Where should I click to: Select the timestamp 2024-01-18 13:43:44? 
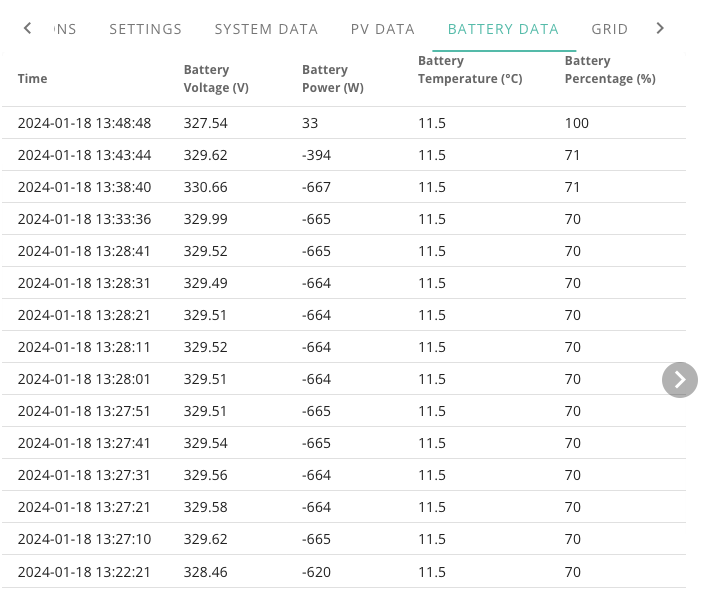coord(84,155)
